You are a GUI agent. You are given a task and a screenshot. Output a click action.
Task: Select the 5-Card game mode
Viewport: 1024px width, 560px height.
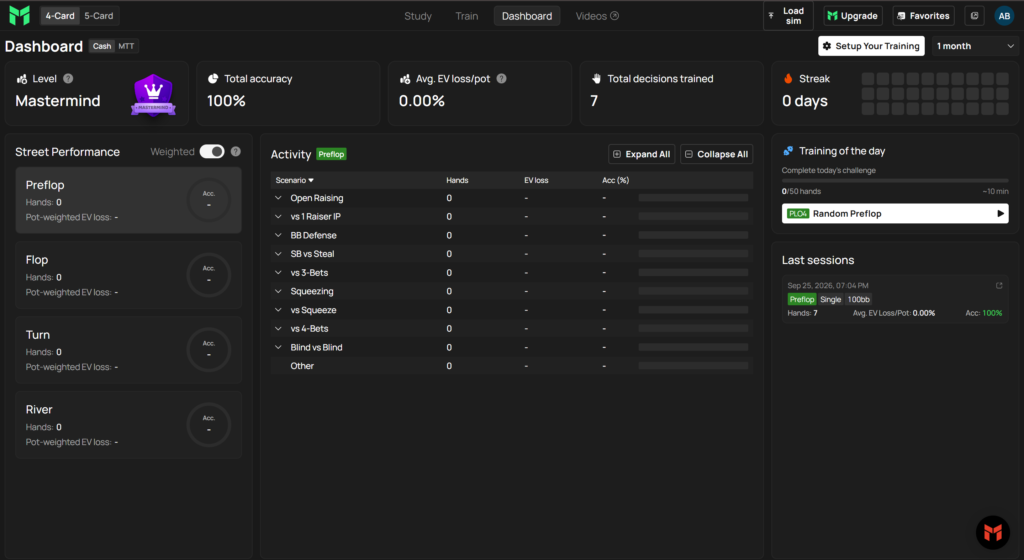coord(99,16)
